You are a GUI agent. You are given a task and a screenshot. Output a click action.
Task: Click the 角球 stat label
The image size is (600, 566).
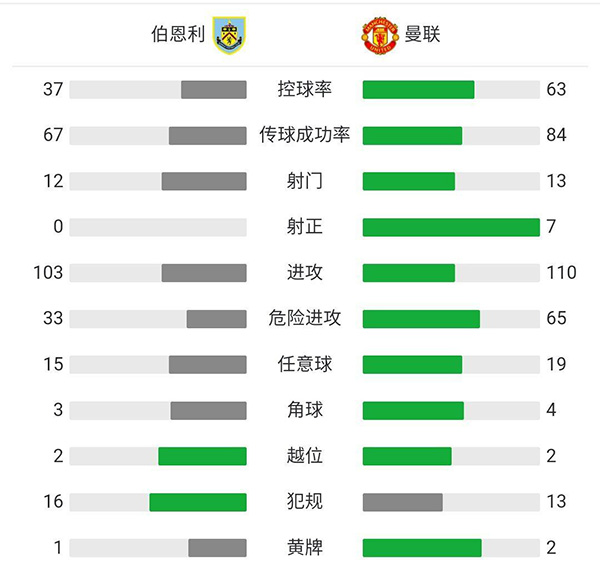[x=304, y=410]
